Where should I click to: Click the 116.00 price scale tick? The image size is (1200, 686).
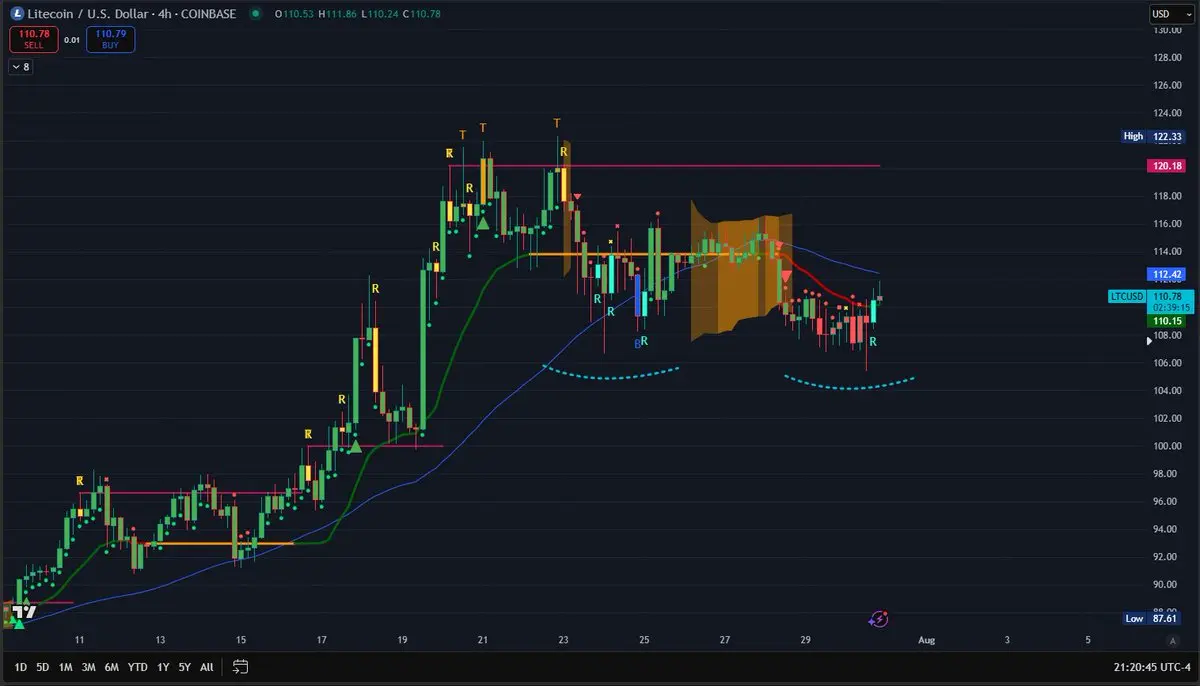pos(1167,224)
